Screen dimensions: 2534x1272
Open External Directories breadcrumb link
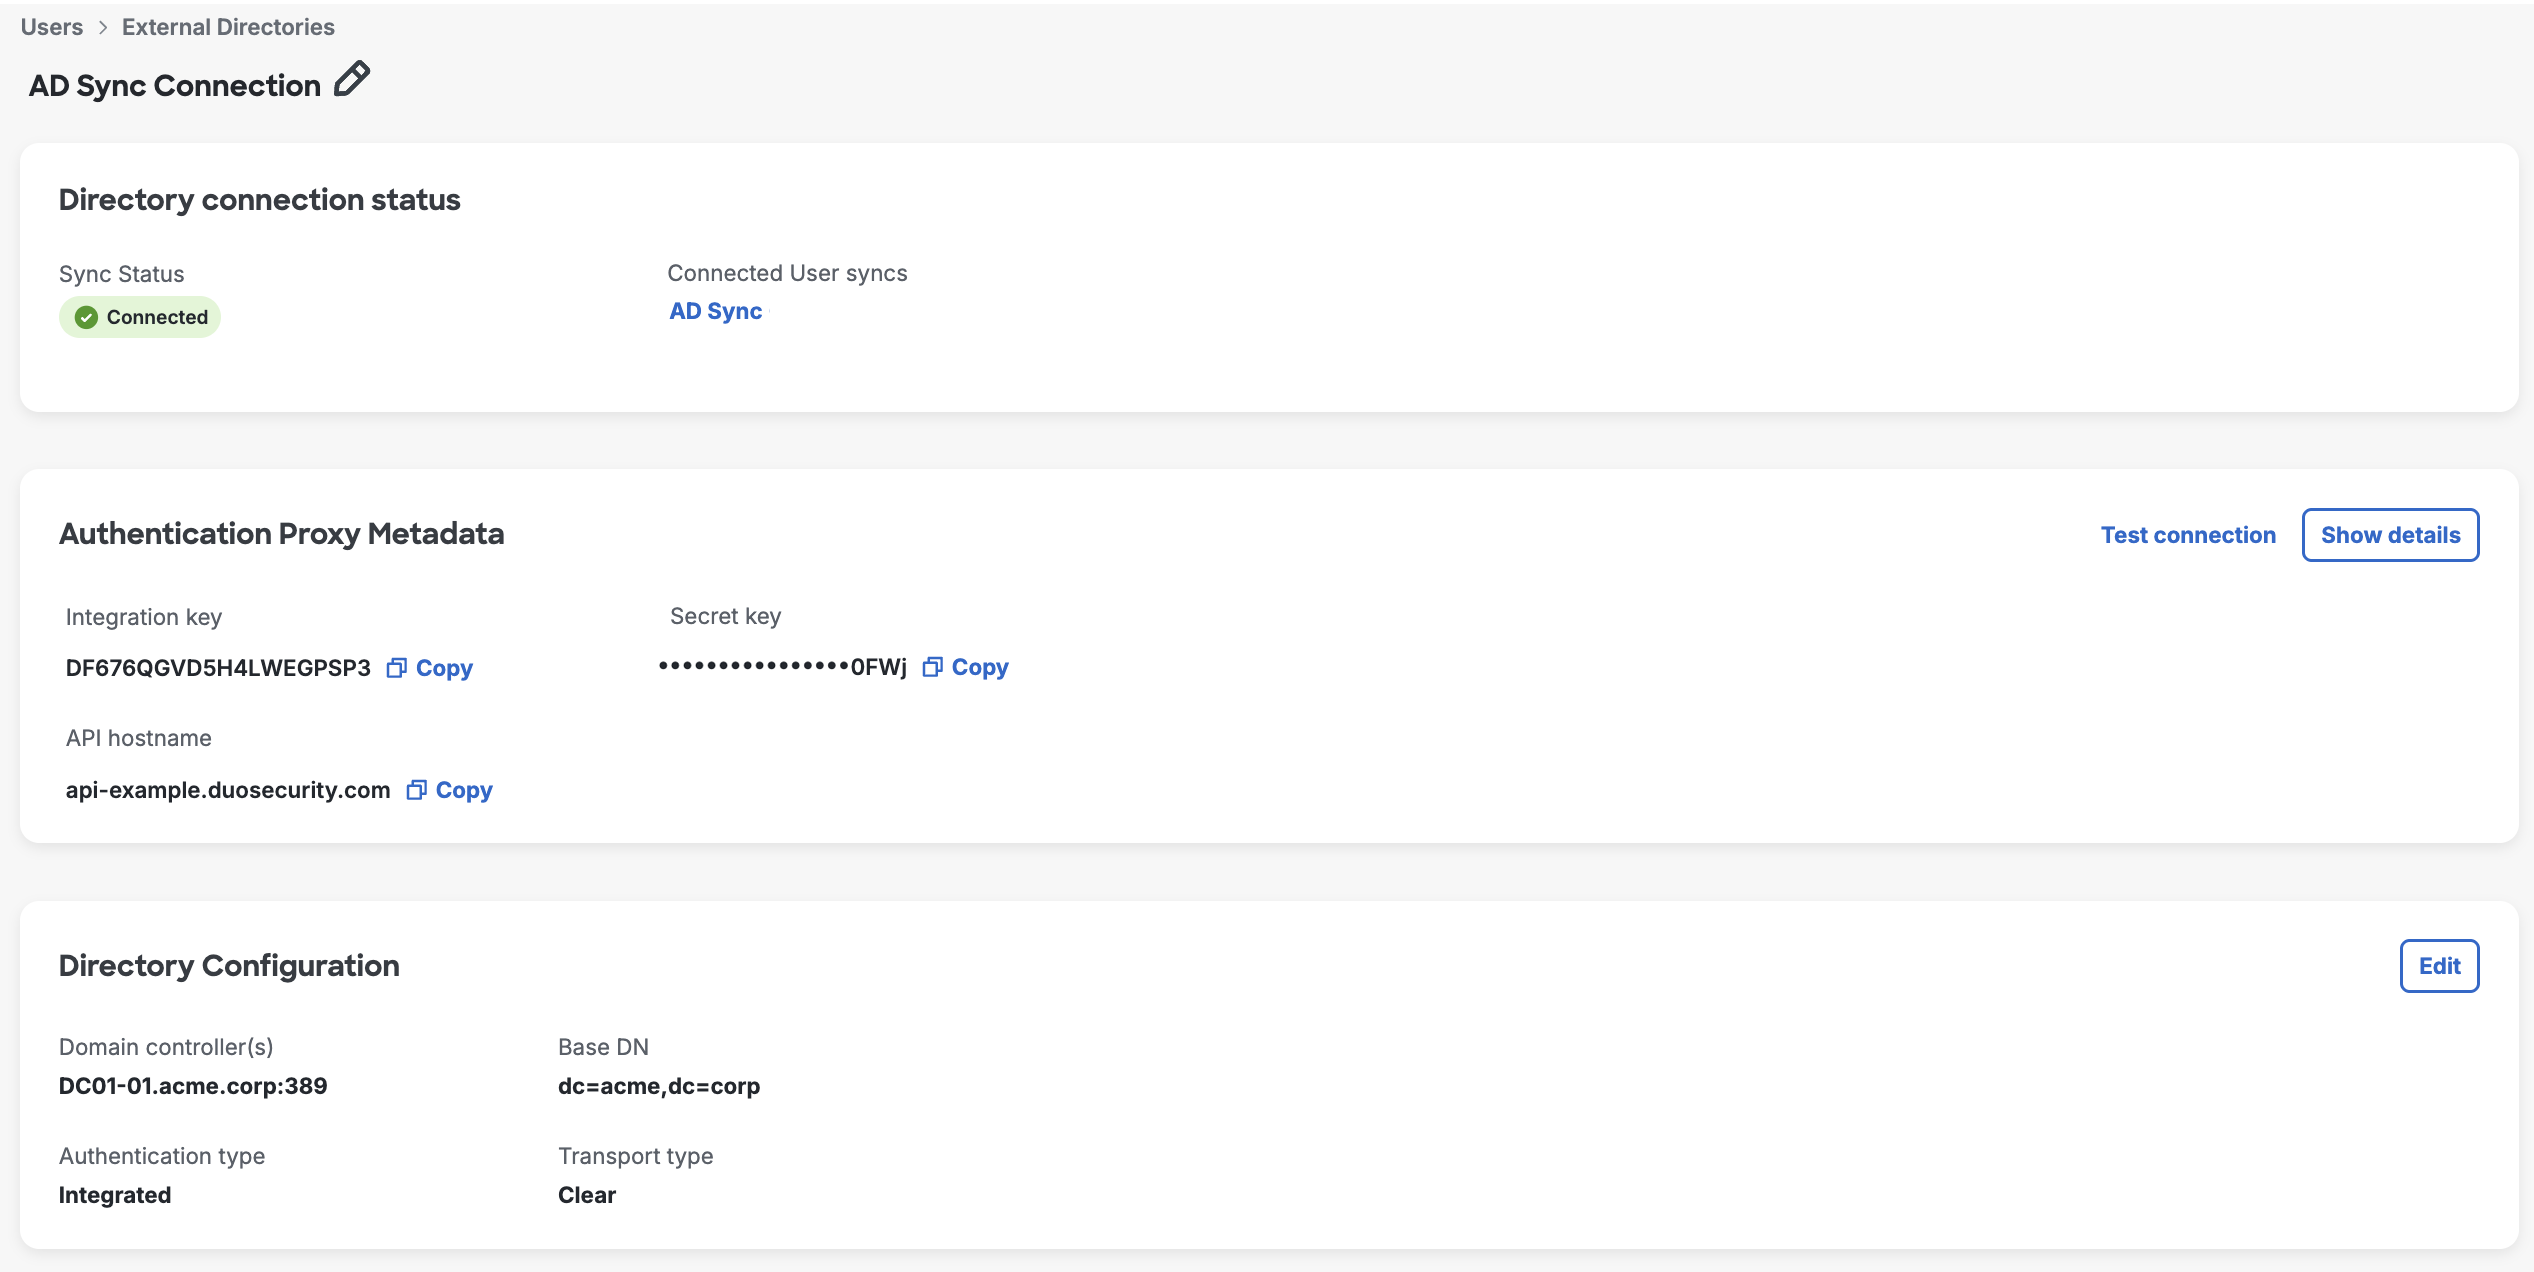pyautogui.click(x=228, y=27)
